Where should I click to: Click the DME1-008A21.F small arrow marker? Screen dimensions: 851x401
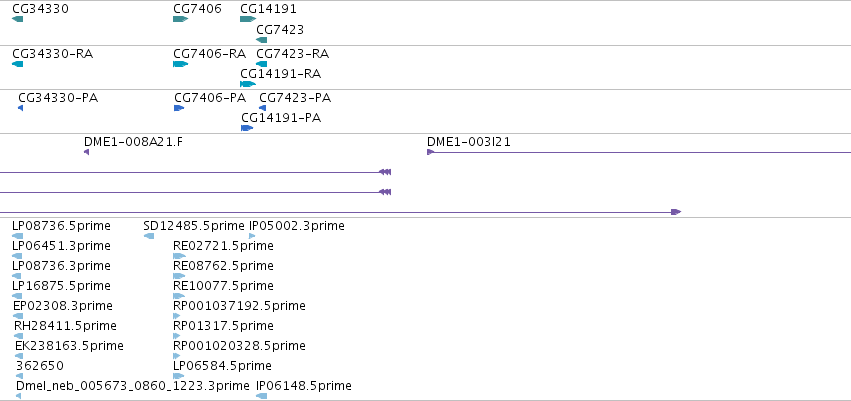point(86,152)
